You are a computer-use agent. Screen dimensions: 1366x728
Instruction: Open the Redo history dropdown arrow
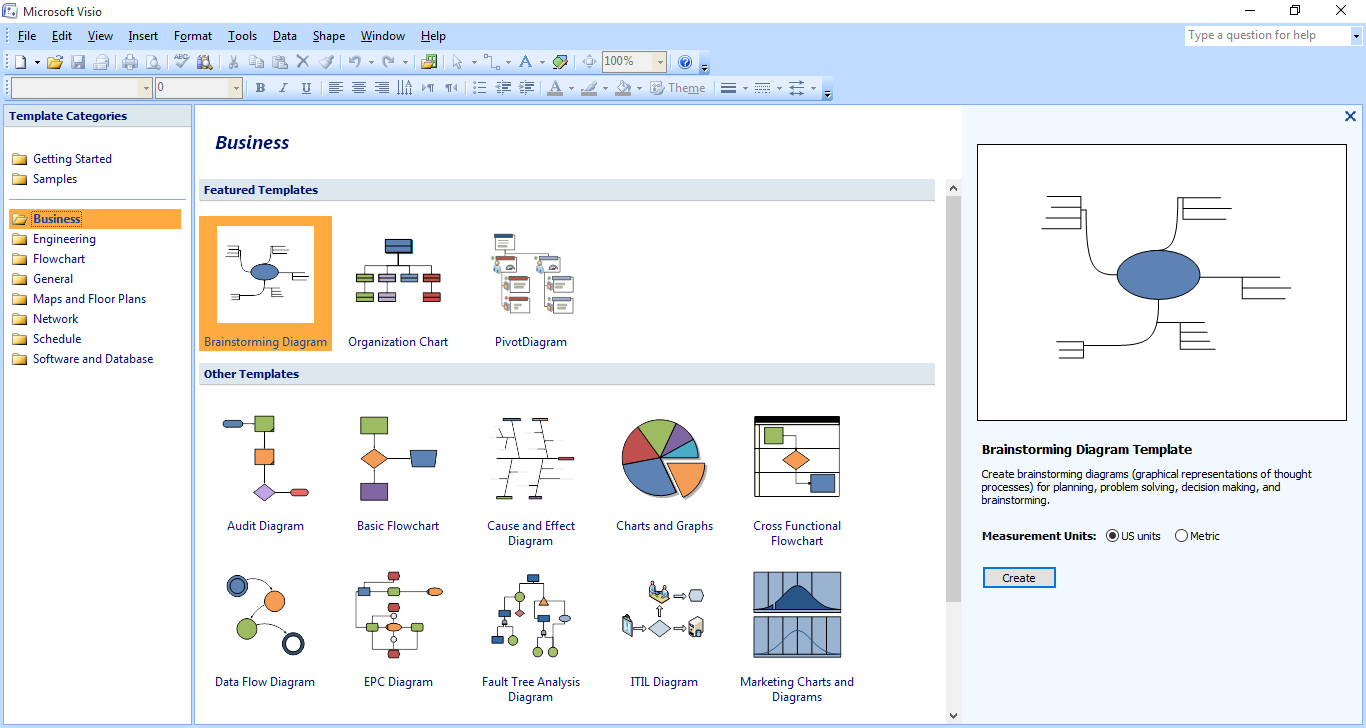[405, 62]
